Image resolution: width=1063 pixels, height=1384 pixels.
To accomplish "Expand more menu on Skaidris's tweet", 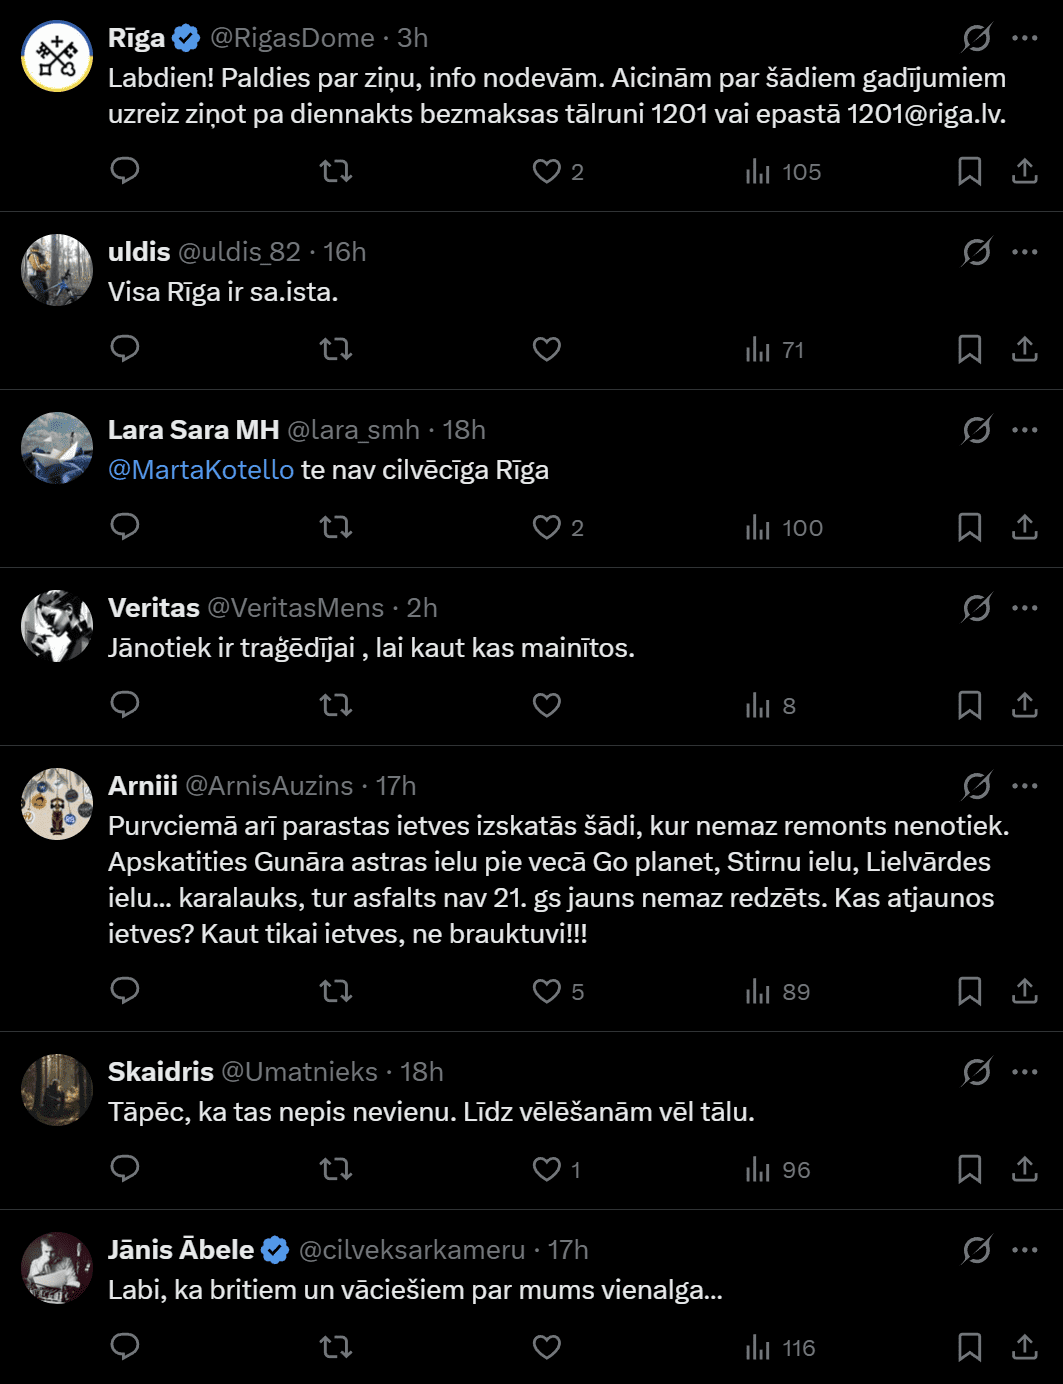I will (1024, 1072).
